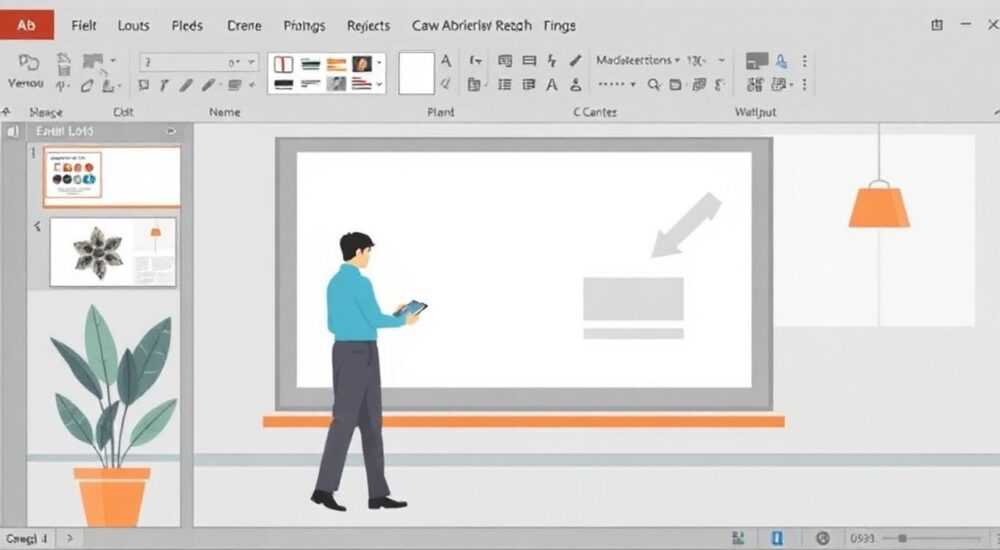Open the Fings ribbon tab
This screenshot has height=550, width=1000.
pyautogui.click(x=559, y=26)
